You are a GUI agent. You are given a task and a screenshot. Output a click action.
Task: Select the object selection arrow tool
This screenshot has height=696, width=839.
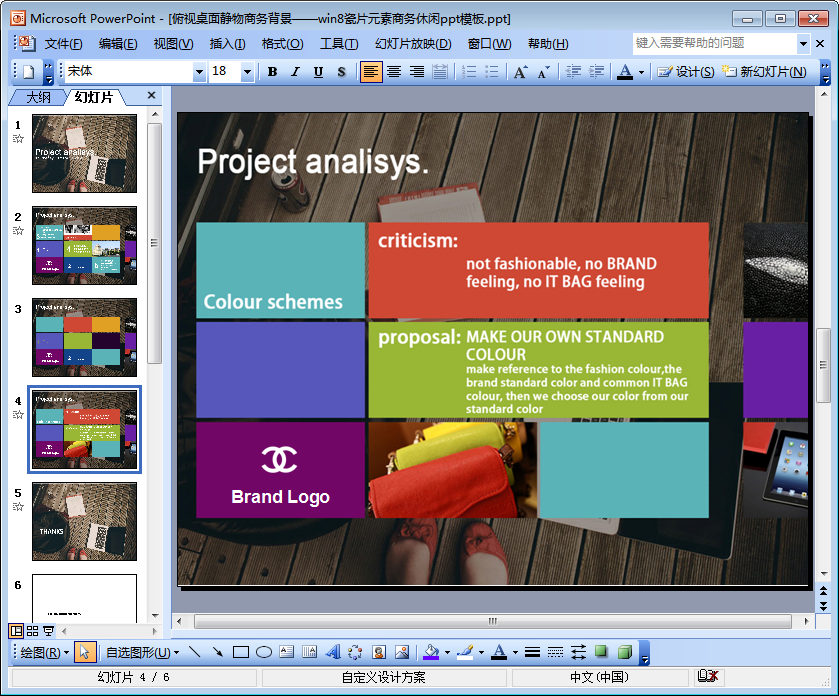point(85,652)
